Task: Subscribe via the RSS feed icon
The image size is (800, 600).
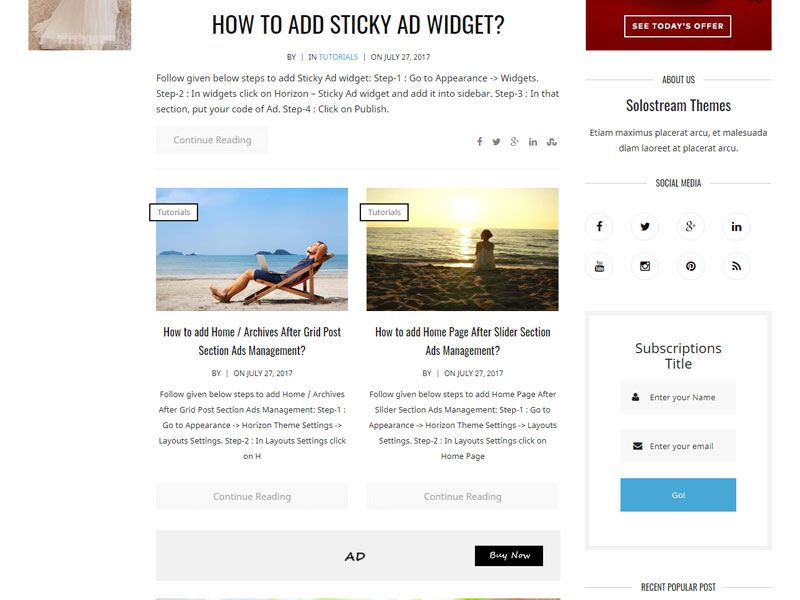Action: click(x=736, y=266)
